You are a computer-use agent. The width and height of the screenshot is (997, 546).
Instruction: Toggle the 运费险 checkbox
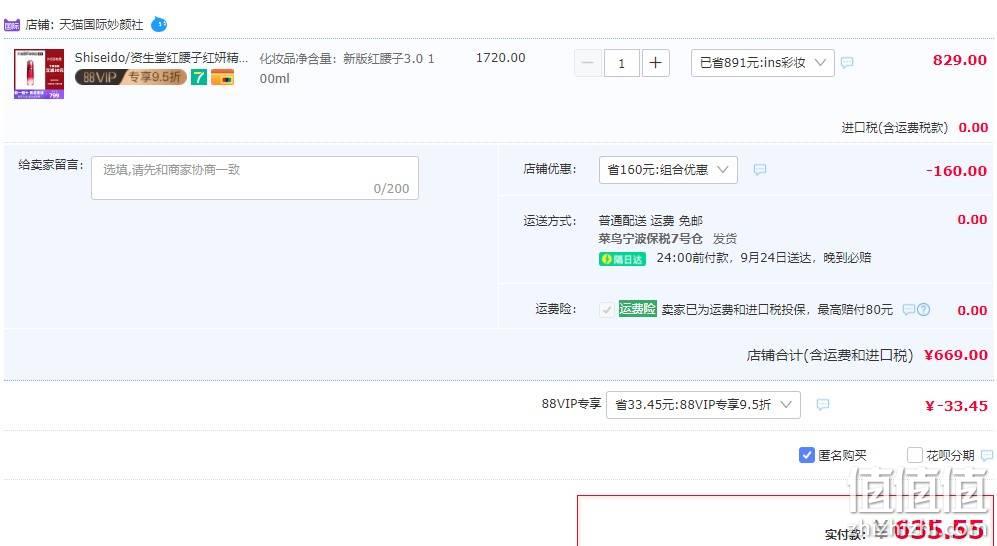point(607,310)
